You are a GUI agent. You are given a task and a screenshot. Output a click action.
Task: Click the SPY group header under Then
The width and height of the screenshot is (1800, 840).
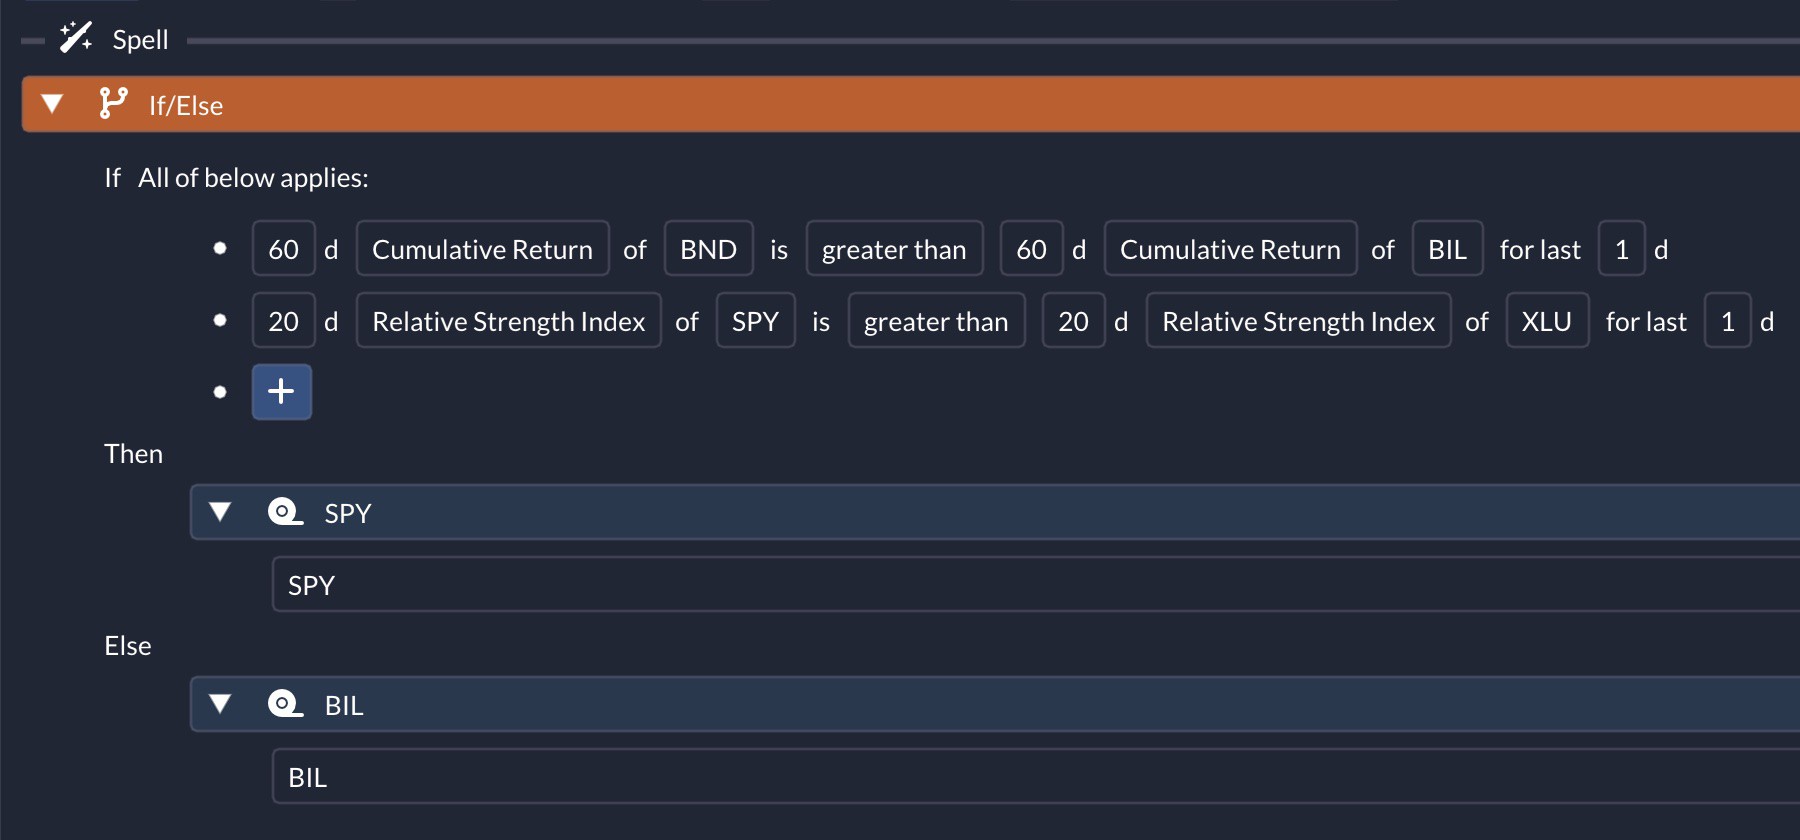pos(995,512)
